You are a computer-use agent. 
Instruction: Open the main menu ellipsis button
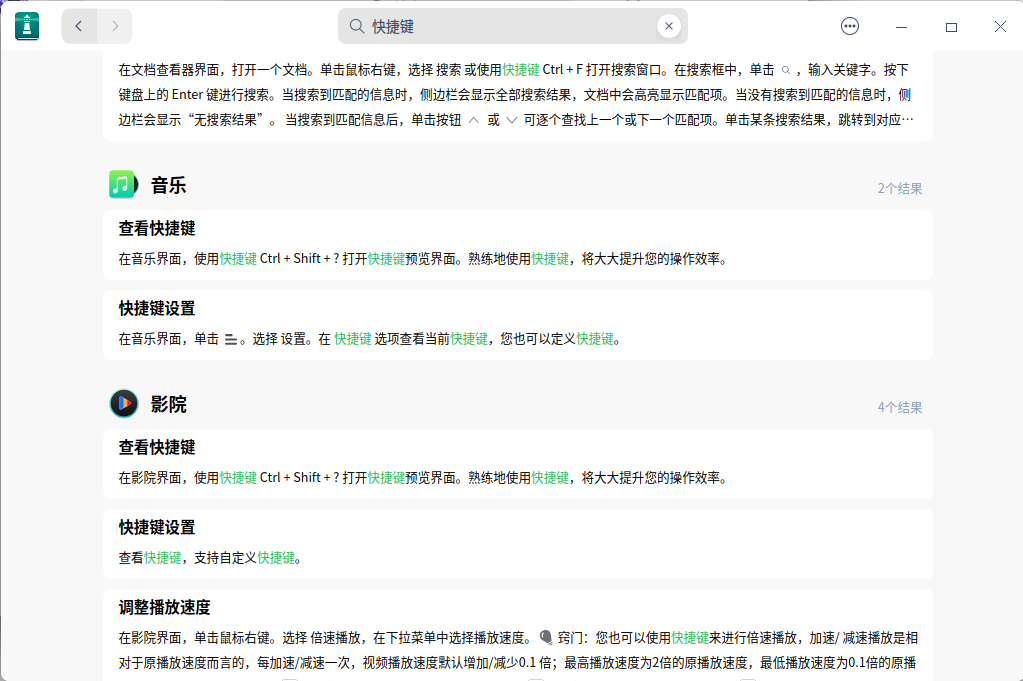[x=849, y=26]
